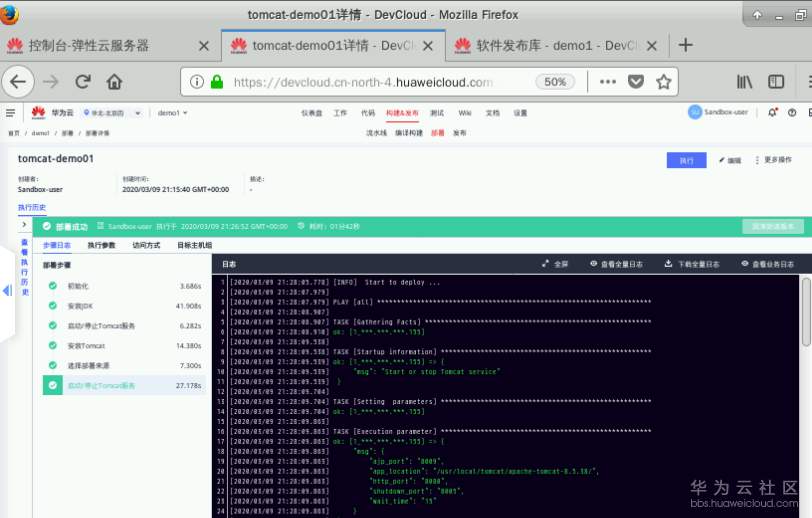Switch to 软件发布库 - demo1 browser tab
The image size is (812, 518).
coord(555,46)
